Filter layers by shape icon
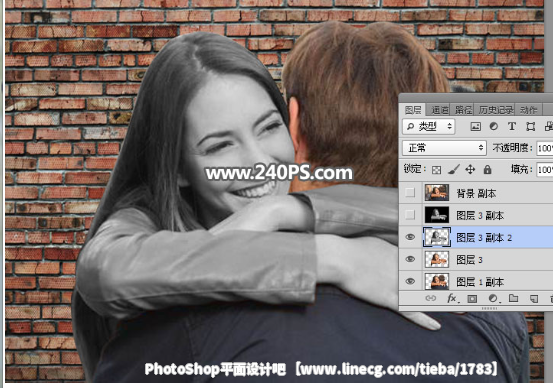This screenshot has width=553, height=388. point(530,127)
